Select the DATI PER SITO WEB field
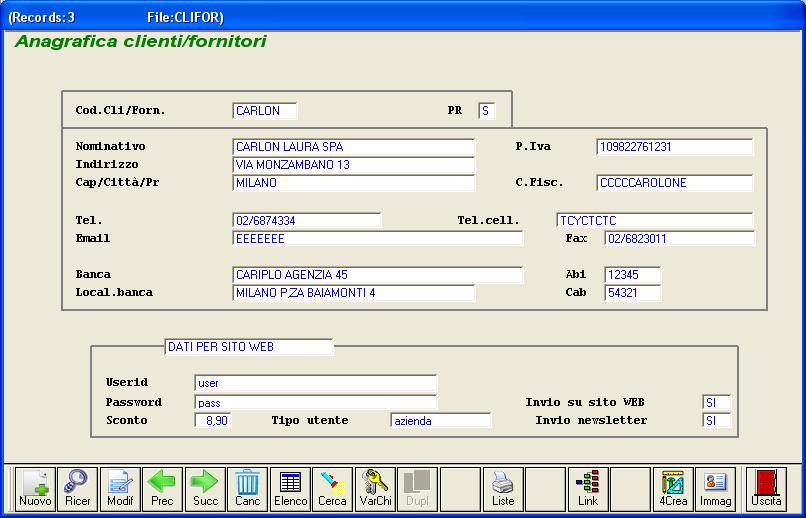 [249, 347]
